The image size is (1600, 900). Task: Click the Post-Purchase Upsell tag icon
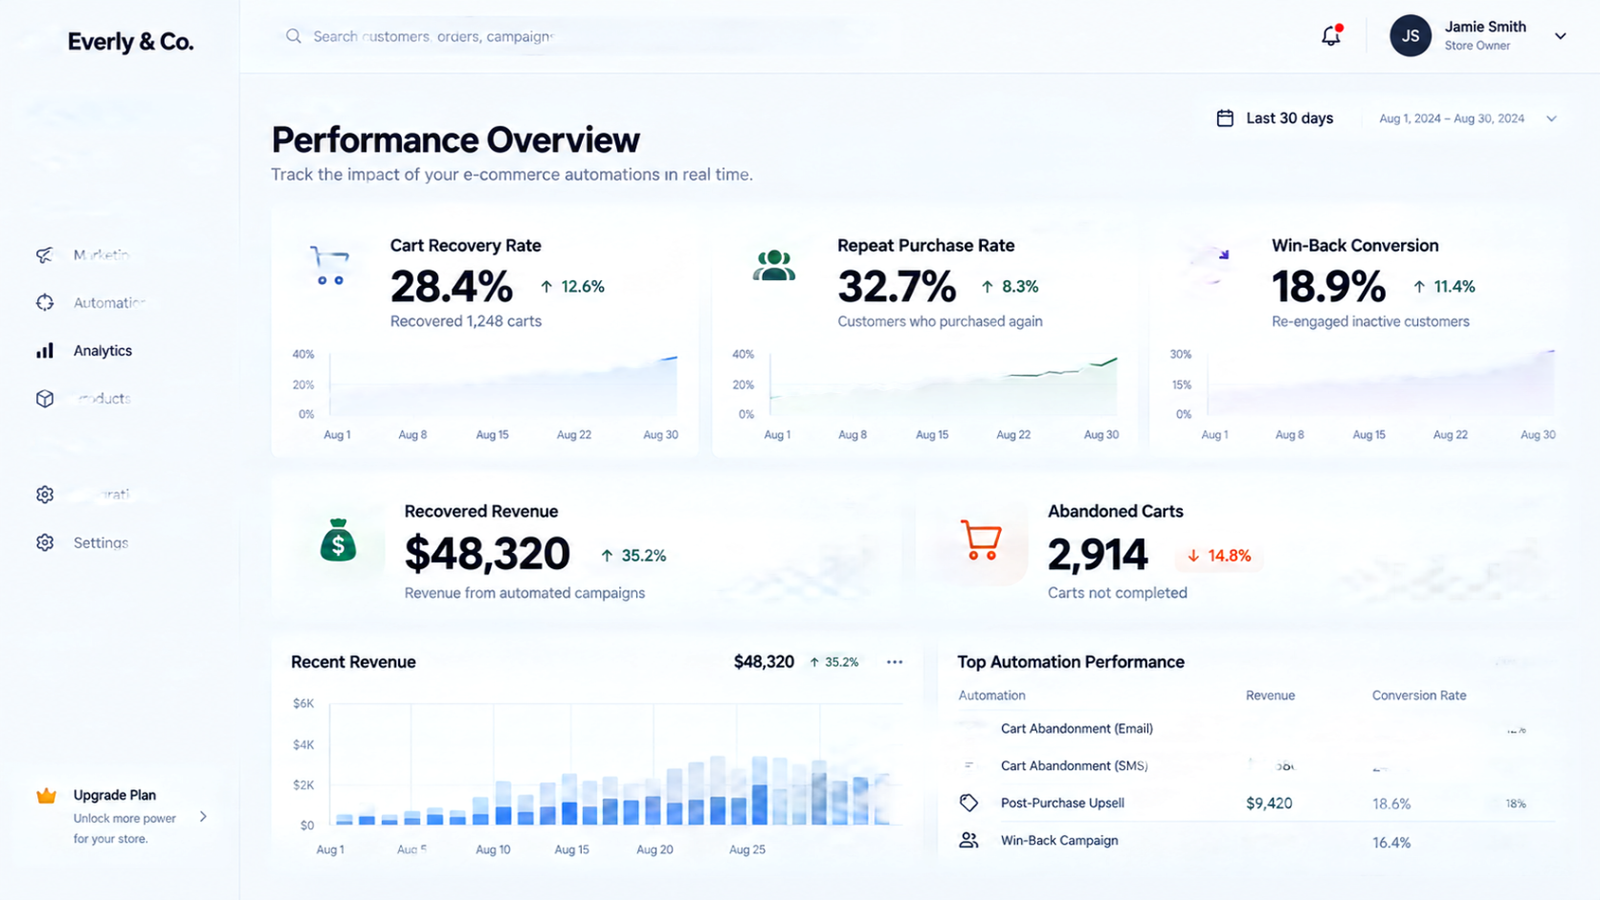[968, 803]
